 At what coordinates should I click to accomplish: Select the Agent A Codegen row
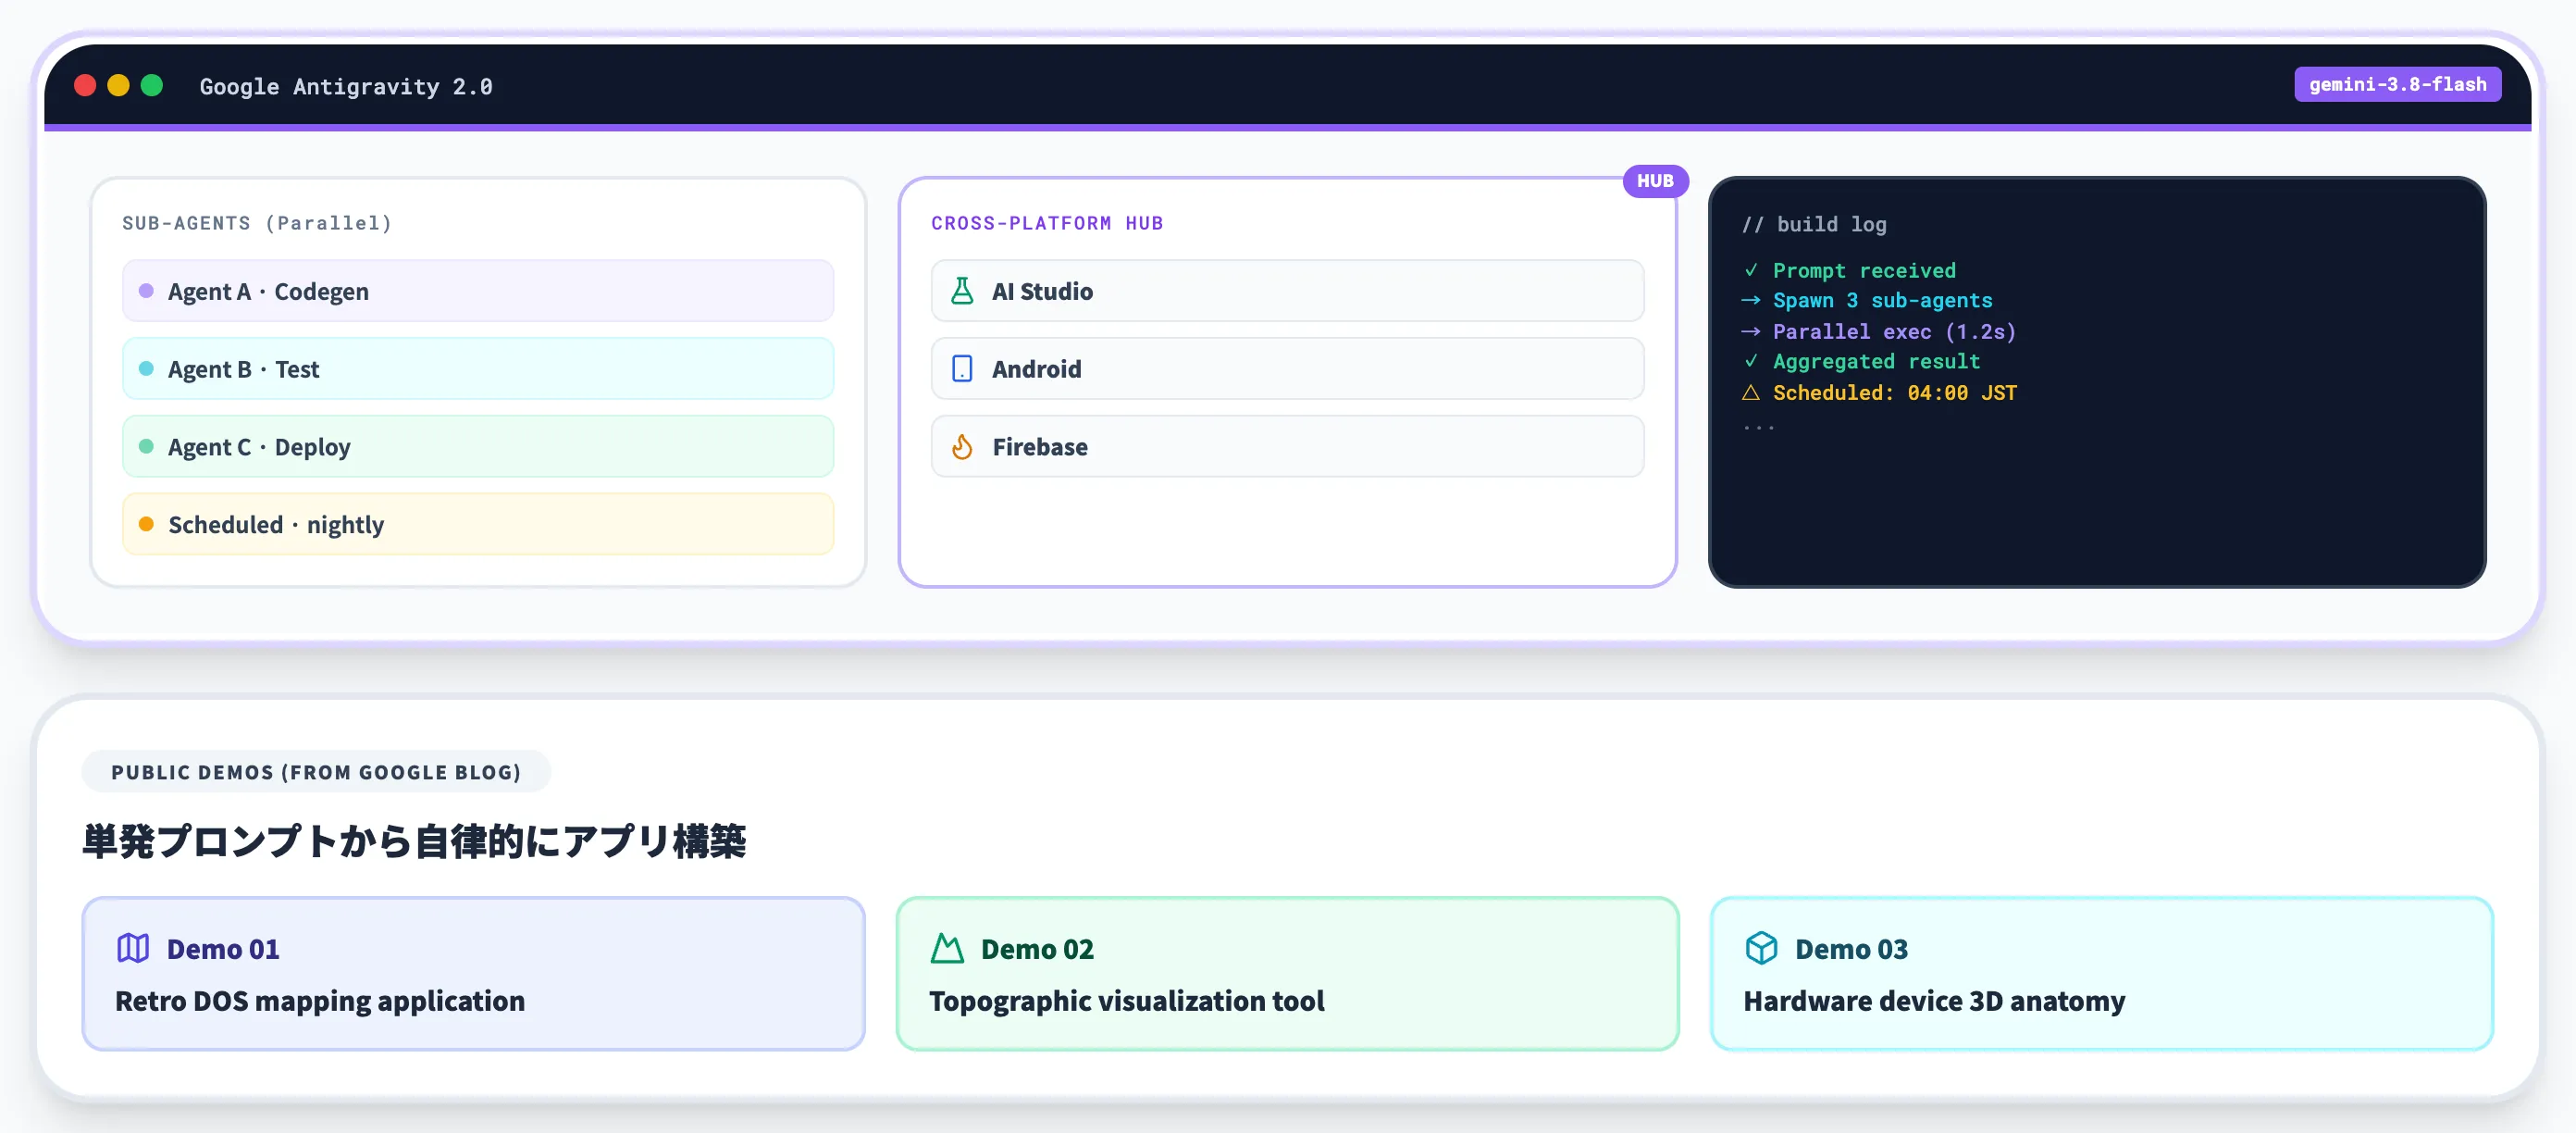[x=478, y=291]
